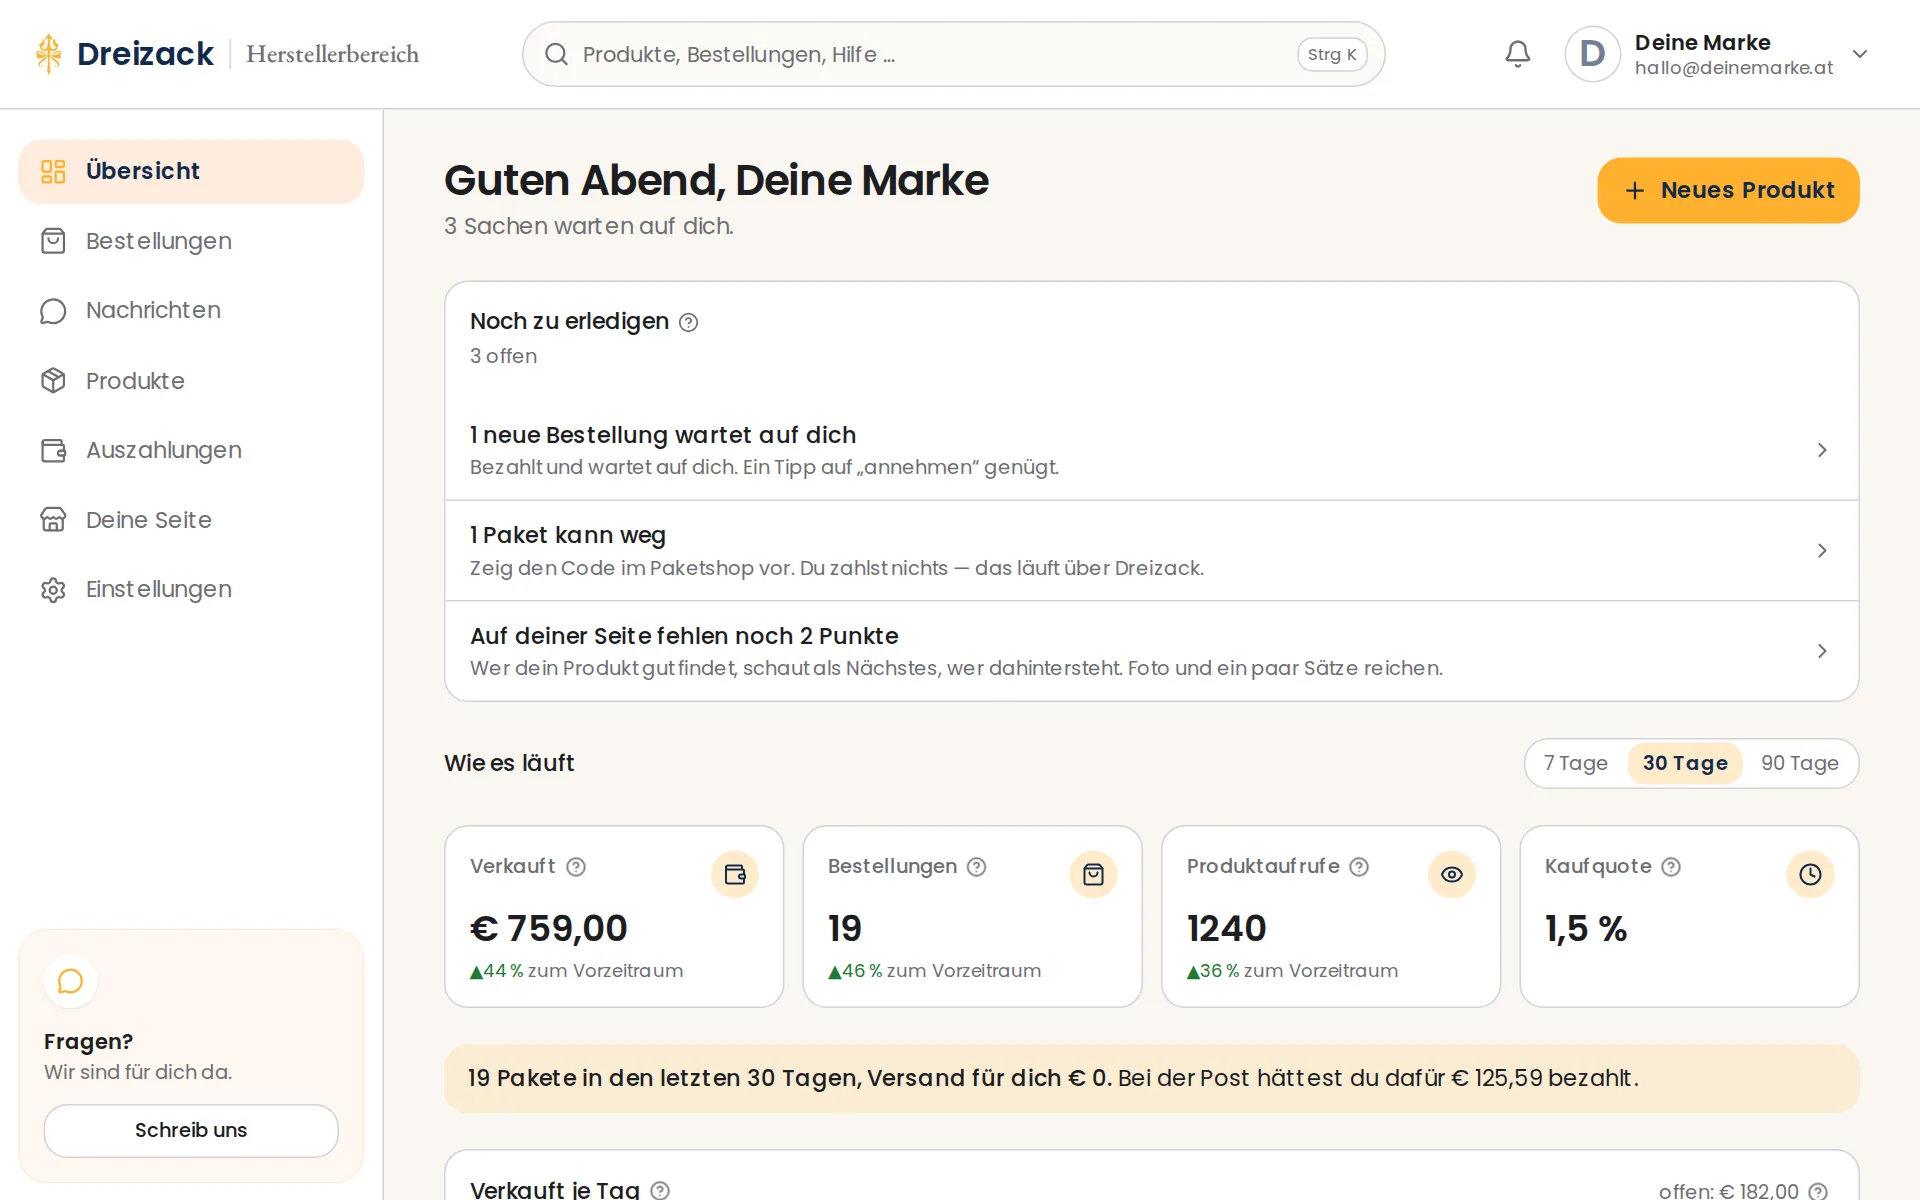Image resolution: width=1920 pixels, height=1200 pixels.
Task: Click the hallo@deinemarke.at email text
Action: point(1734,68)
